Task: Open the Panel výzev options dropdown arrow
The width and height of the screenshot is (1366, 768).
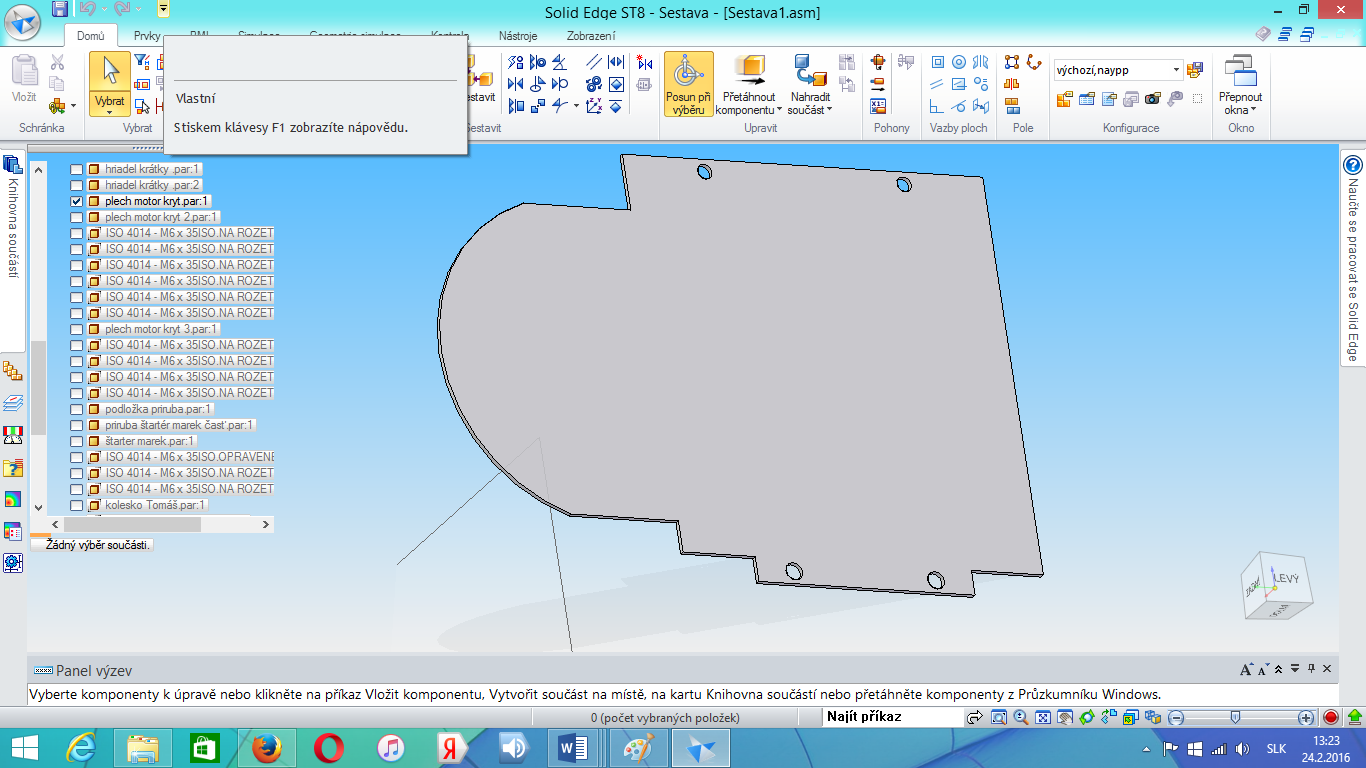Action: [1295, 669]
